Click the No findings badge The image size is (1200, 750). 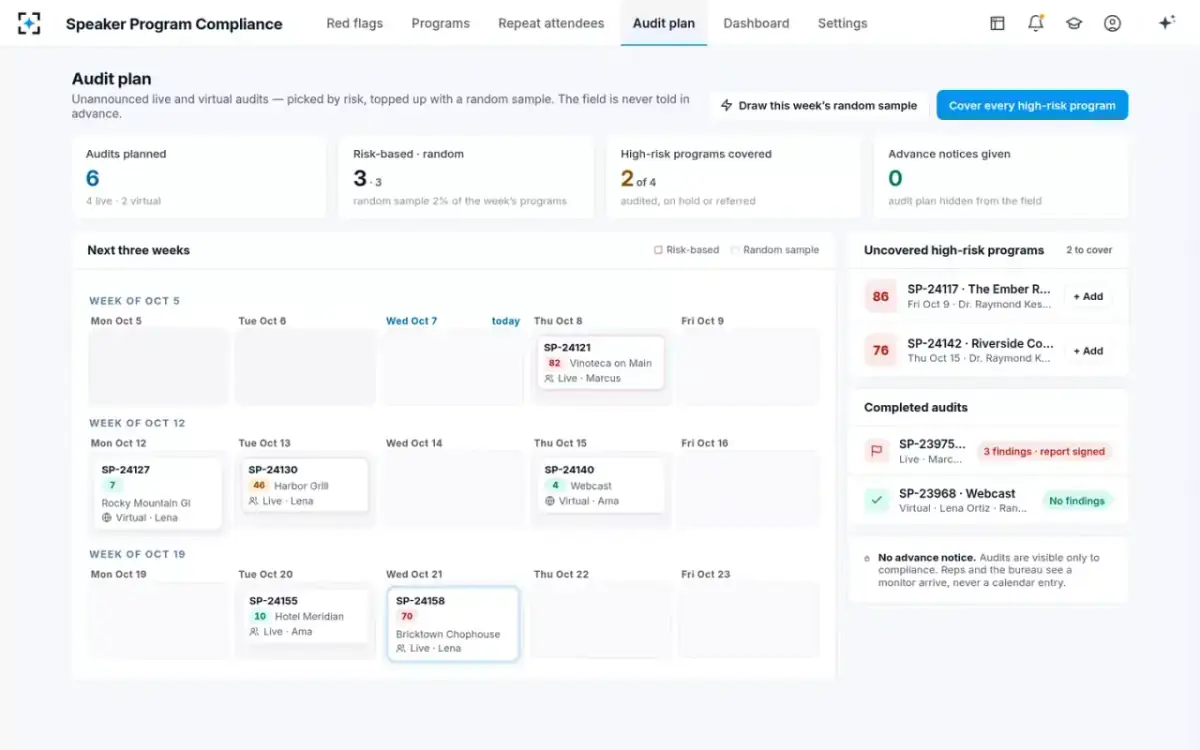[1077, 501]
